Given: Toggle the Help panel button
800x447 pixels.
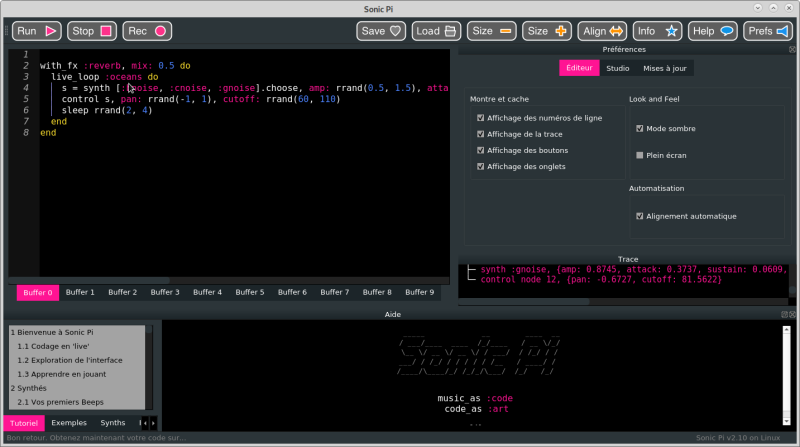Looking at the screenshot, I should [714, 31].
